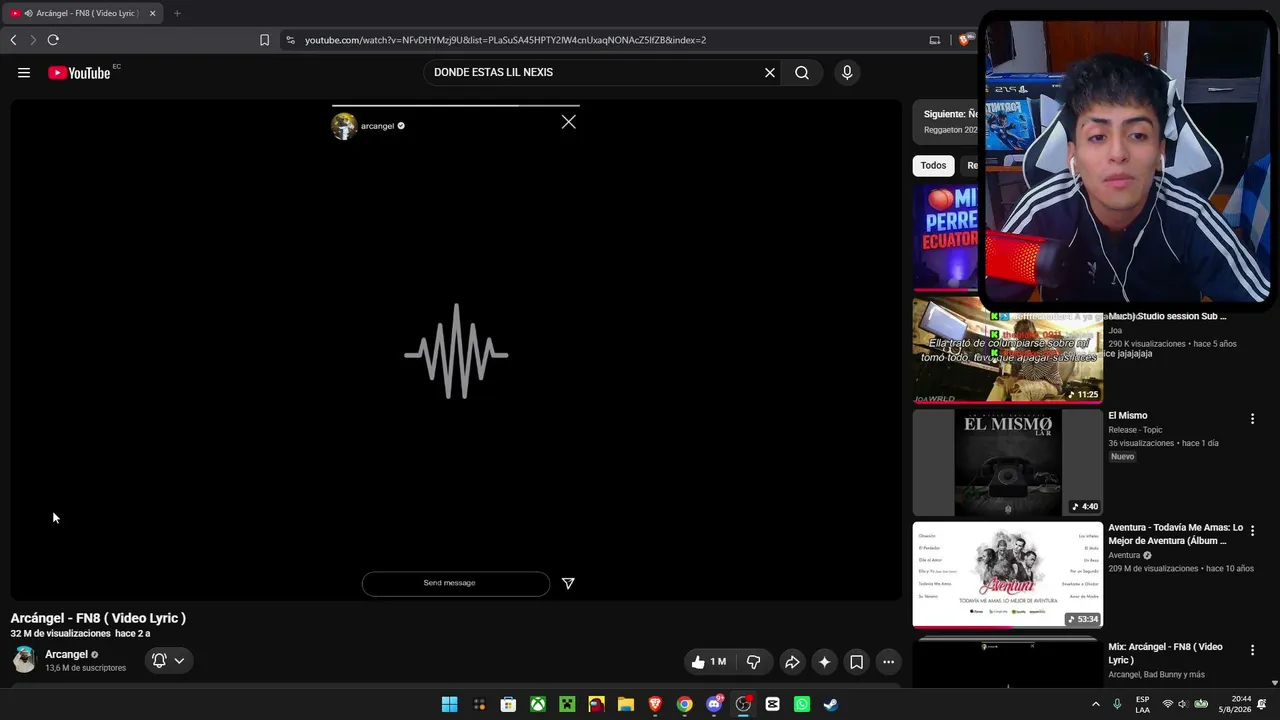This screenshot has height=720, width=1280.
Task: Share the video with the arrow icon
Action: [x=792, y=662]
